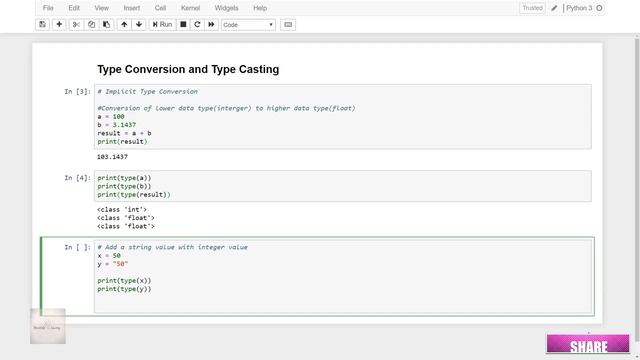Open the Help menu
Screen dimensions: 640x360
tap(260, 8)
